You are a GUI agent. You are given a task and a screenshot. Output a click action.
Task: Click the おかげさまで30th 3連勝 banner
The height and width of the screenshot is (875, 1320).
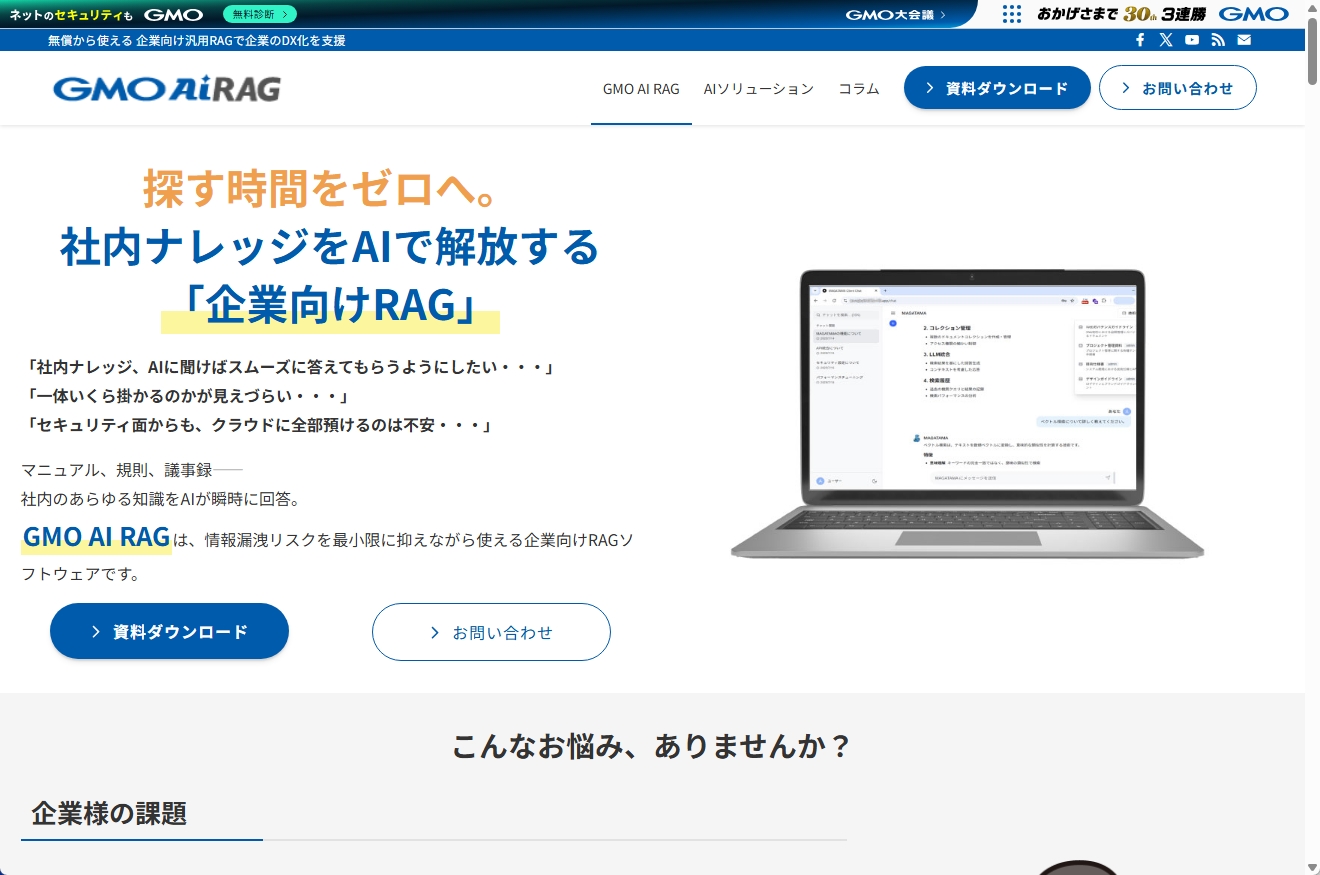(1121, 14)
